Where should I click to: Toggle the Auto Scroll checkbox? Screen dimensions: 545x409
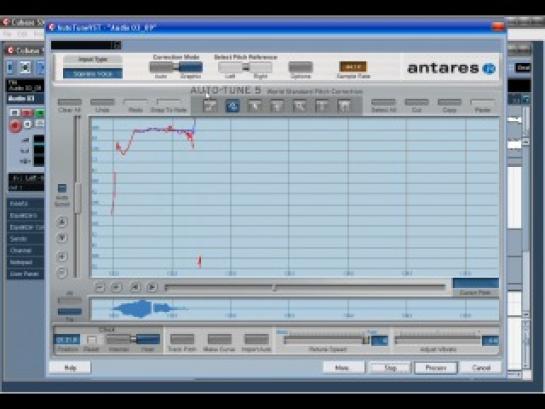(x=62, y=188)
